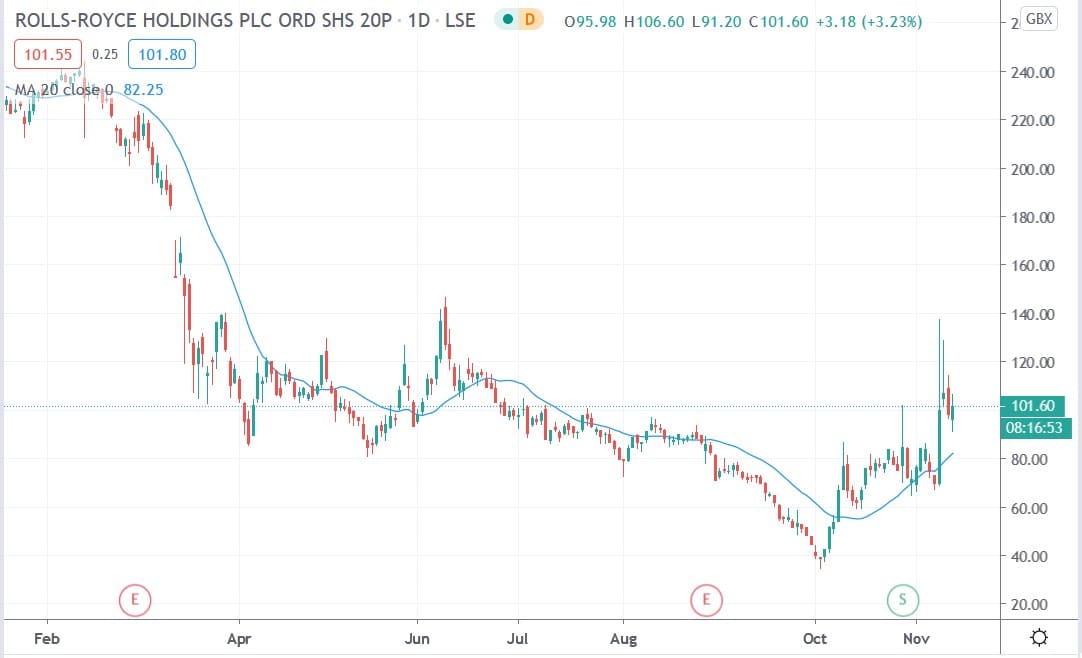The width and height of the screenshot is (1082, 658).
Task: Click the 240.00 price axis label
Action: [x=1032, y=72]
